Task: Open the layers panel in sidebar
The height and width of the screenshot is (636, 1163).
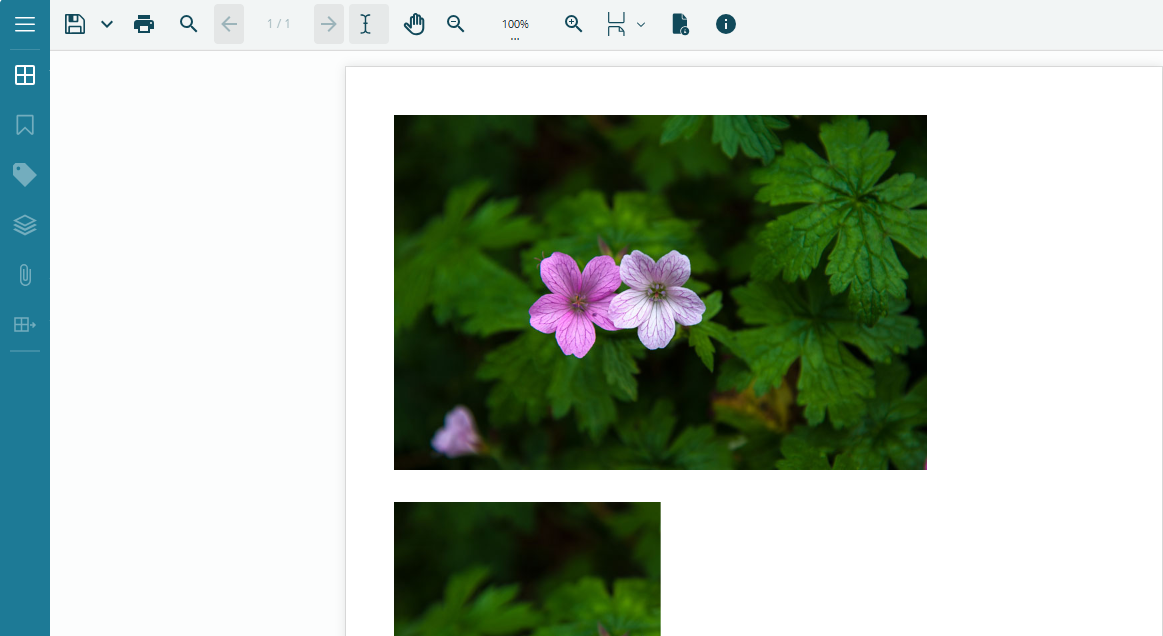Action: [24, 225]
